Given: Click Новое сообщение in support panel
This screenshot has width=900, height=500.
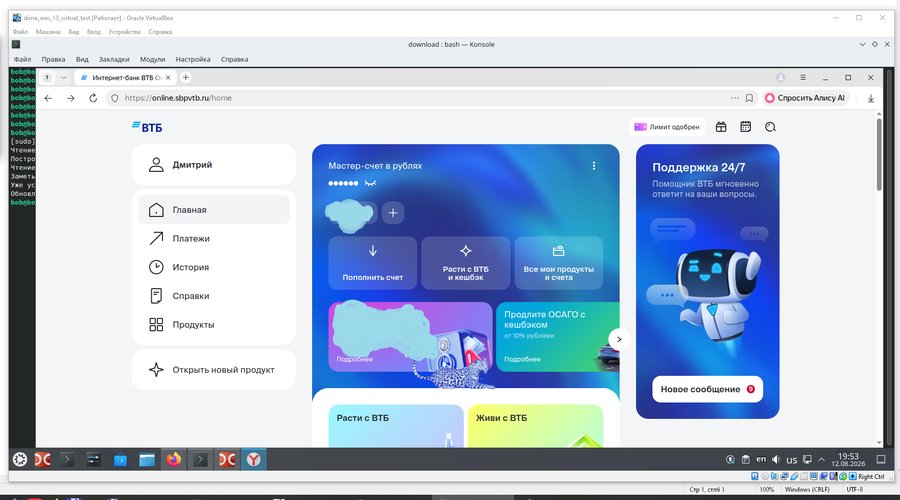Looking at the screenshot, I should pos(707,389).
